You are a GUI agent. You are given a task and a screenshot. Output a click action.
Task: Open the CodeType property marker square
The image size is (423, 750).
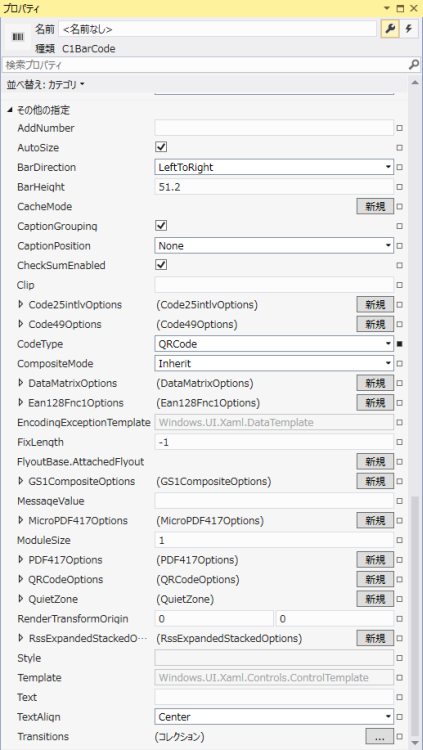click(x=400, y=344)
